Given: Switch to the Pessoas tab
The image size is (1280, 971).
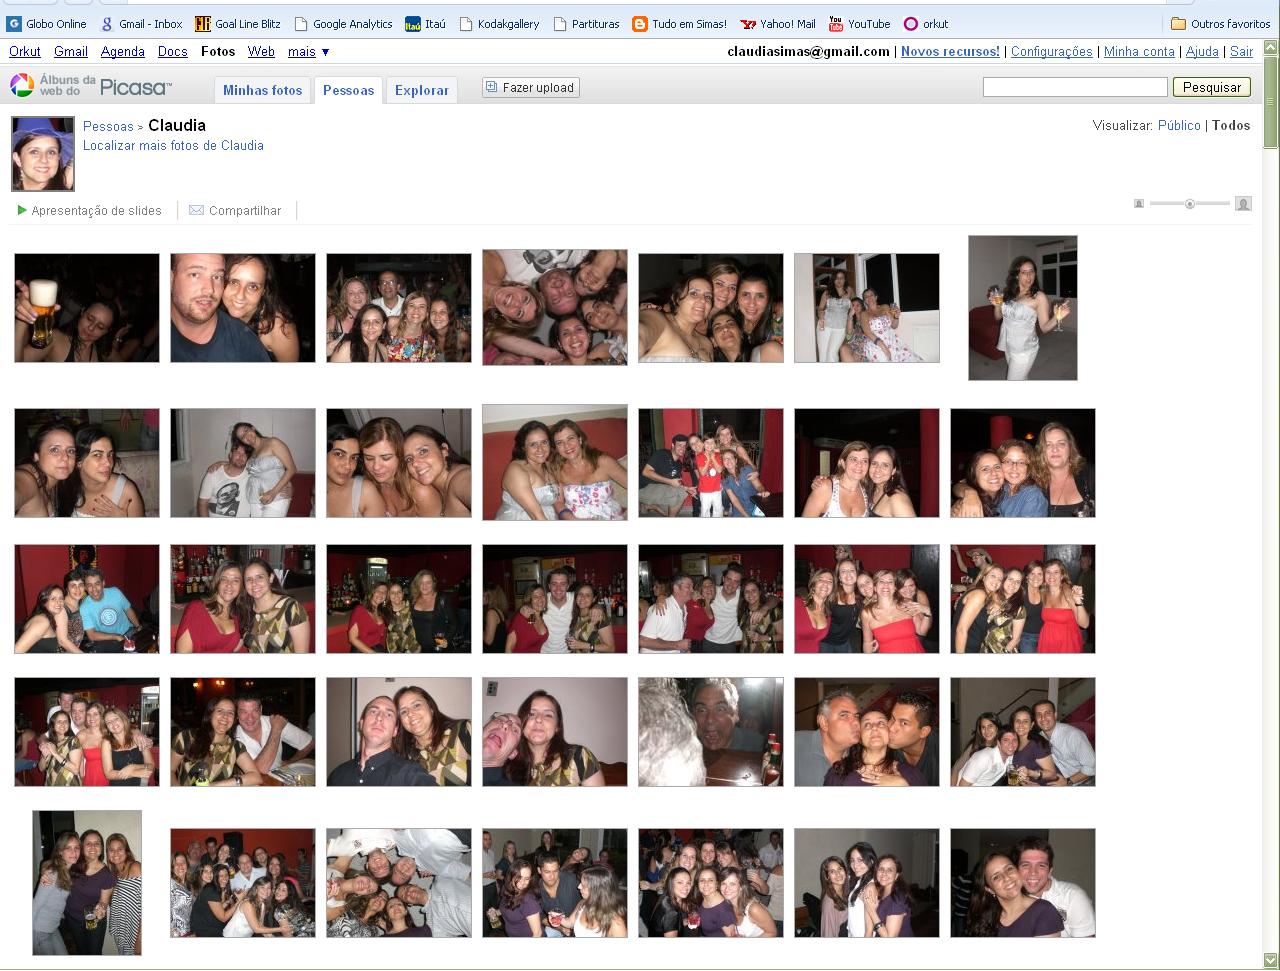Looking at the screenshot, I should 348,90.
